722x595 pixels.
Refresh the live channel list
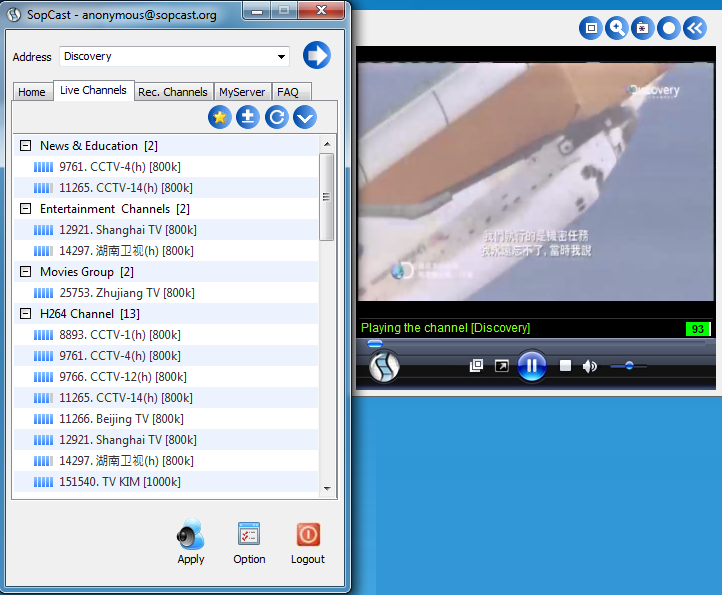pos(276,117)
